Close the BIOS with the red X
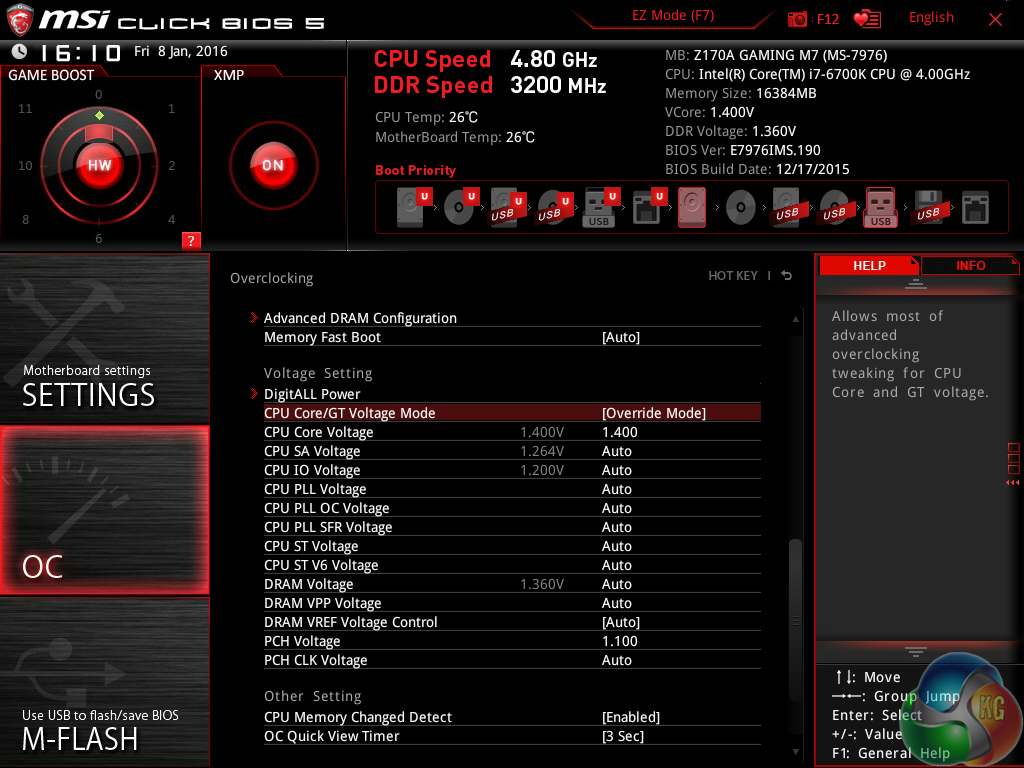The image size is (1024, 768). (x=995, y=20)
